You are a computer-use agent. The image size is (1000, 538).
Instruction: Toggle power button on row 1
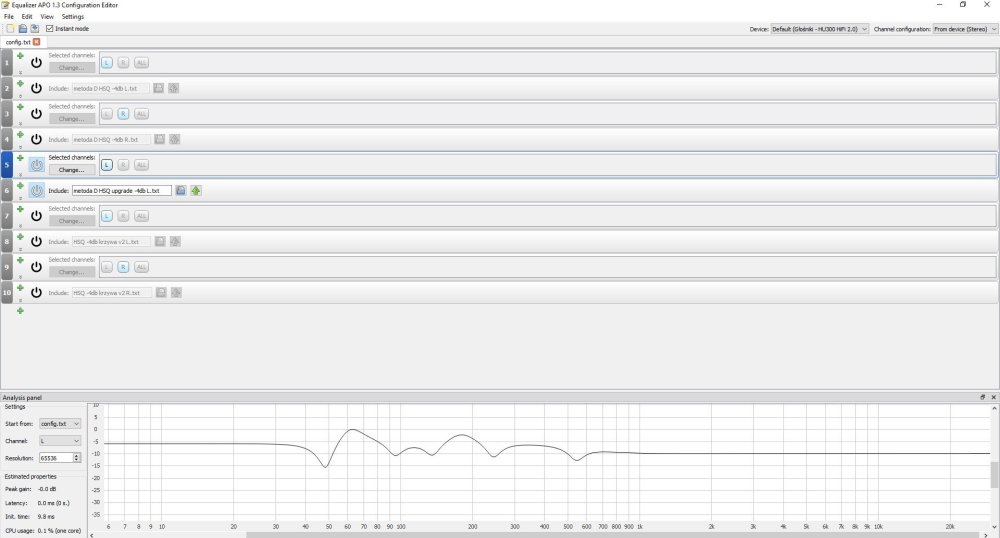tap(36, 62)
